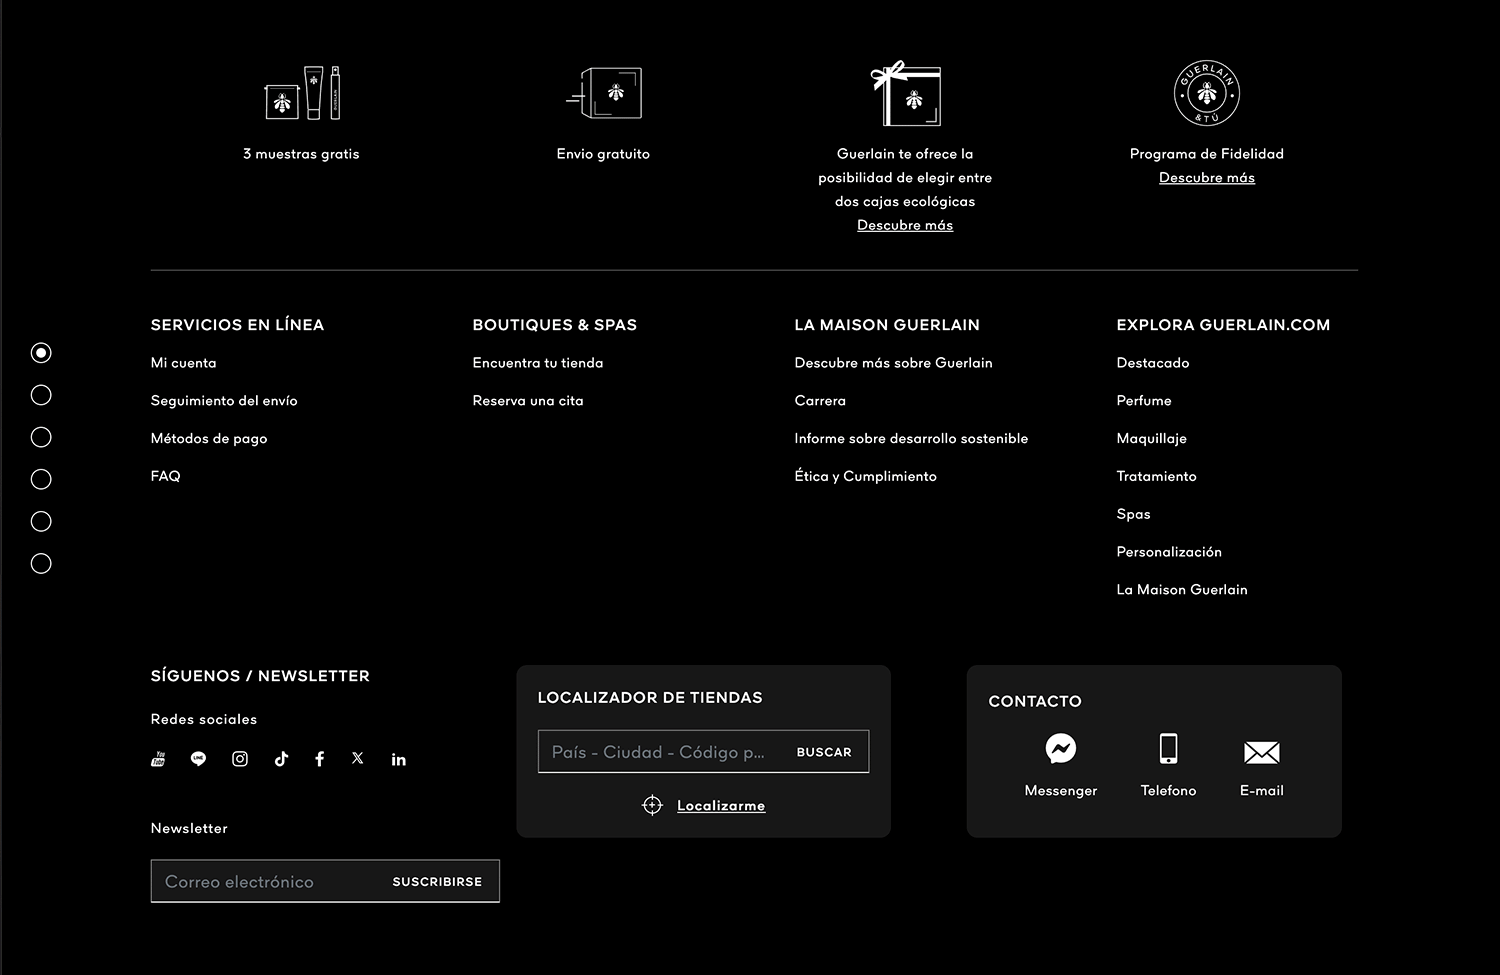Open Personalización link
Image resolution: width=1500 pixels, height=975 pixels.
pos(1169,552)
